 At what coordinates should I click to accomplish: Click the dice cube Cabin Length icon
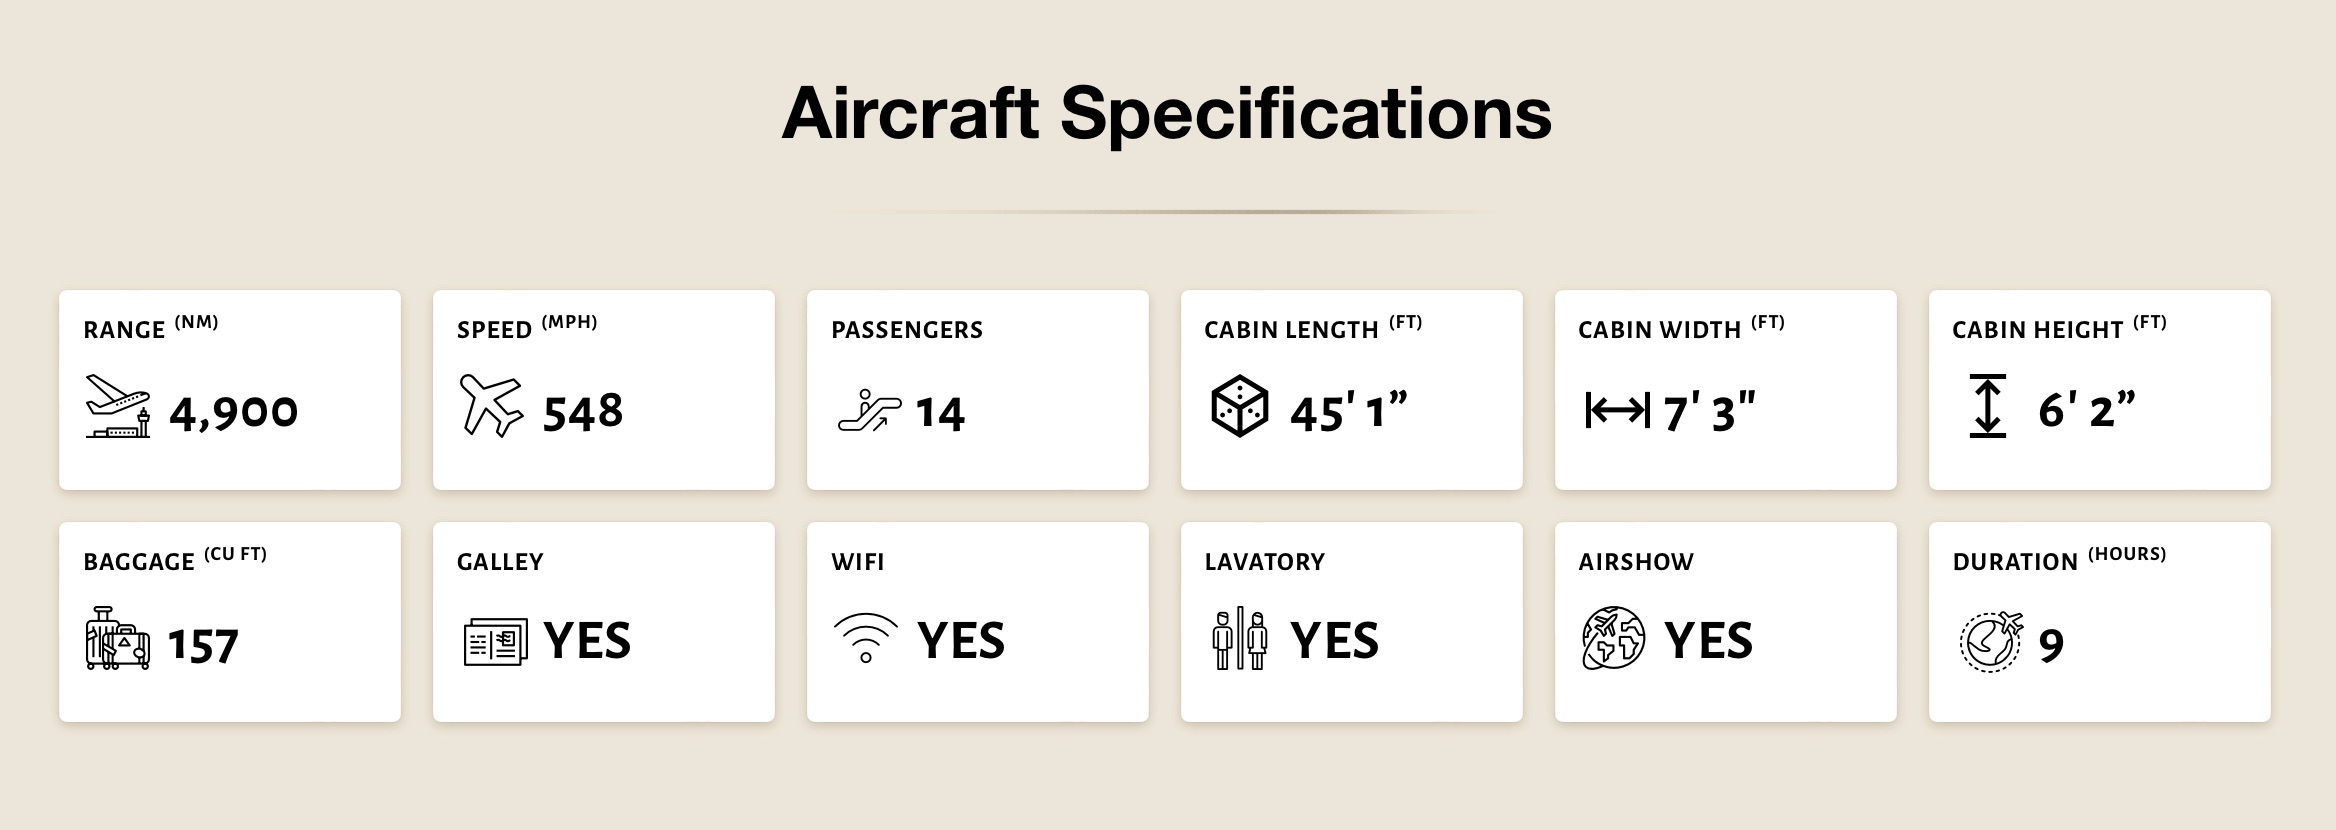pos(1239,407)
